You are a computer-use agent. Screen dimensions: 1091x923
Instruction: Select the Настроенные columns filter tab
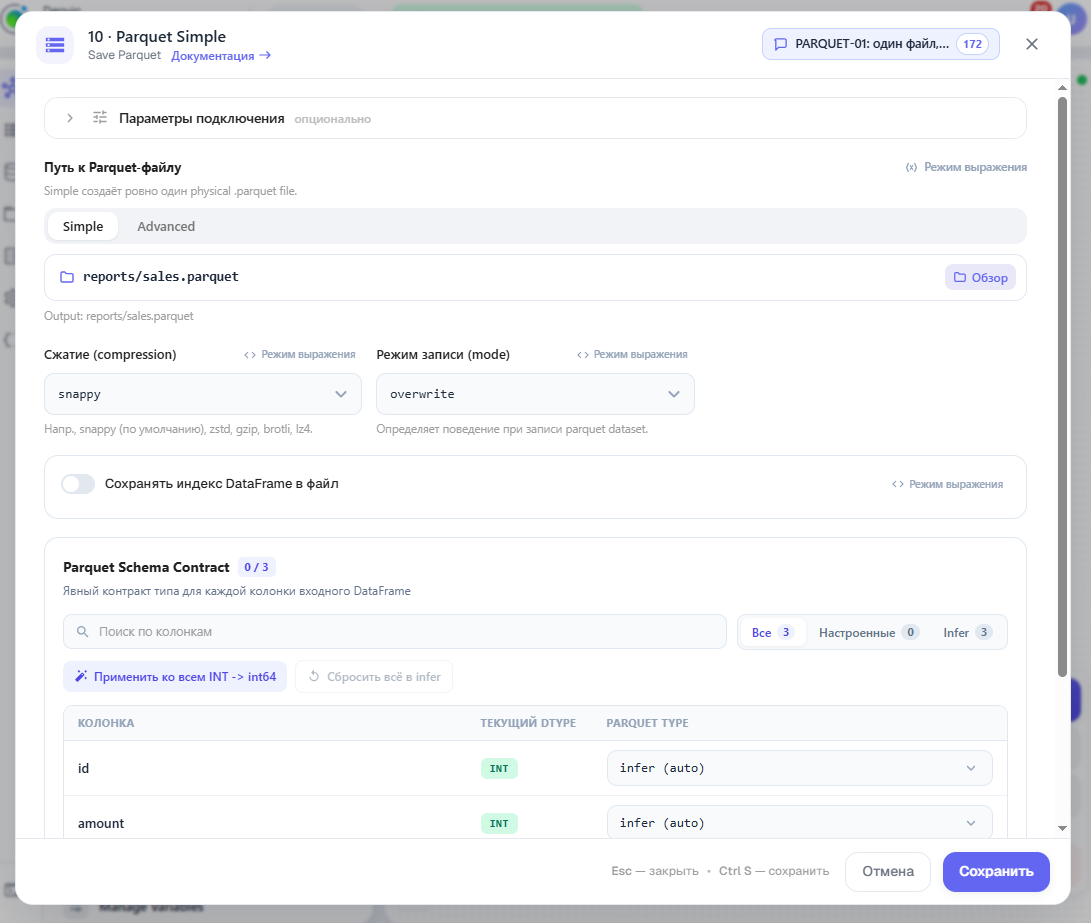[868, 632]
